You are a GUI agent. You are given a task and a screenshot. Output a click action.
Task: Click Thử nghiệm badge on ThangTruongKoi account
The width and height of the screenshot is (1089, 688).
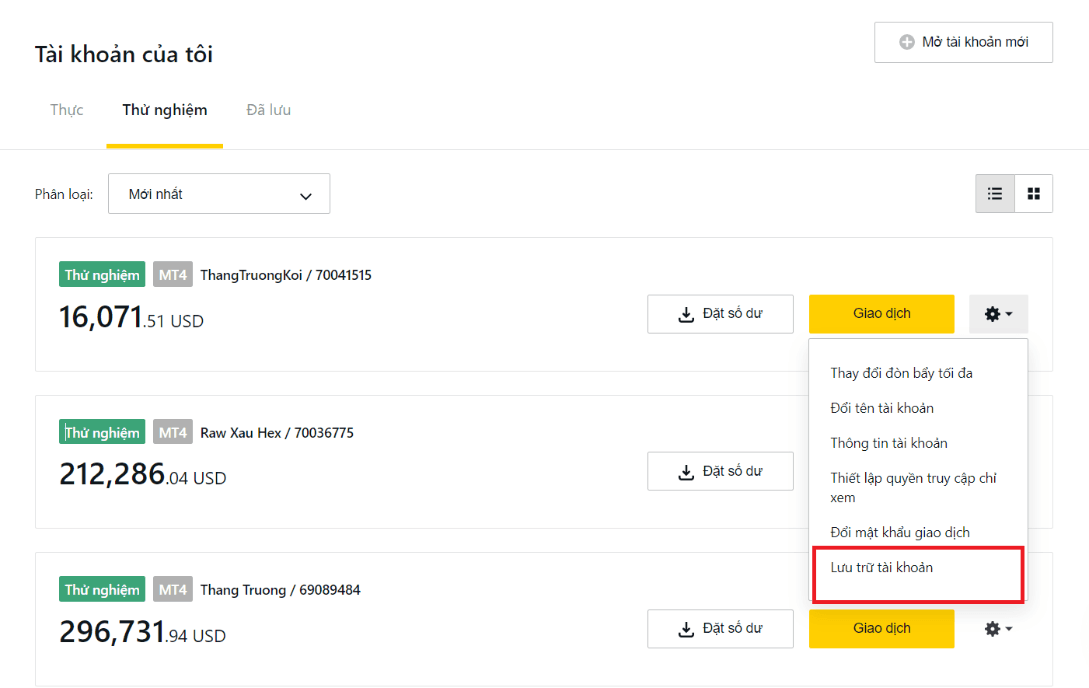[102, 275]
